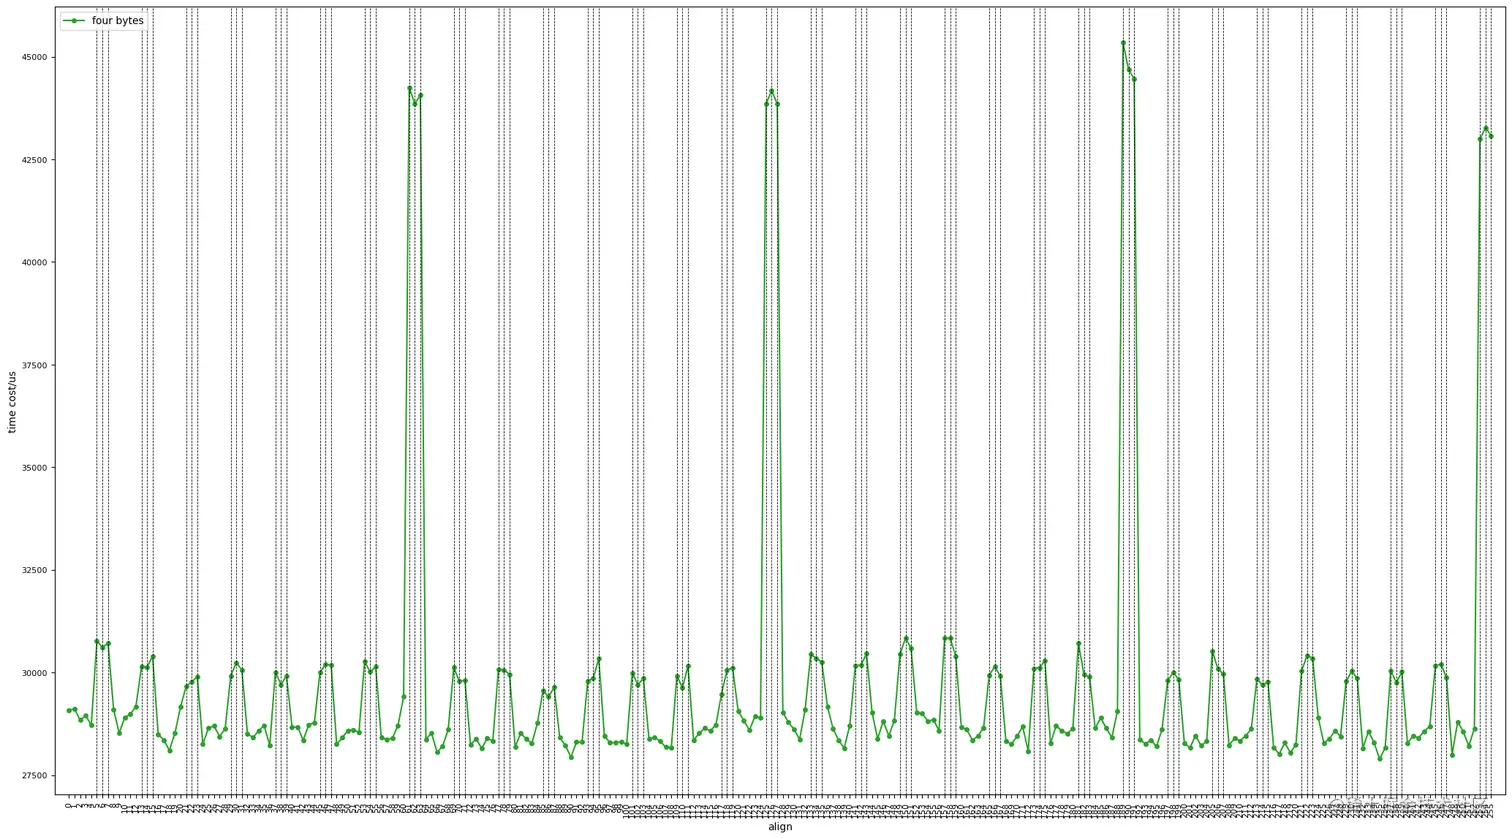Click the x-axis label 'align'
Image resolution: width=1512 pixels, height=839 pixels.
pos(779,827)
